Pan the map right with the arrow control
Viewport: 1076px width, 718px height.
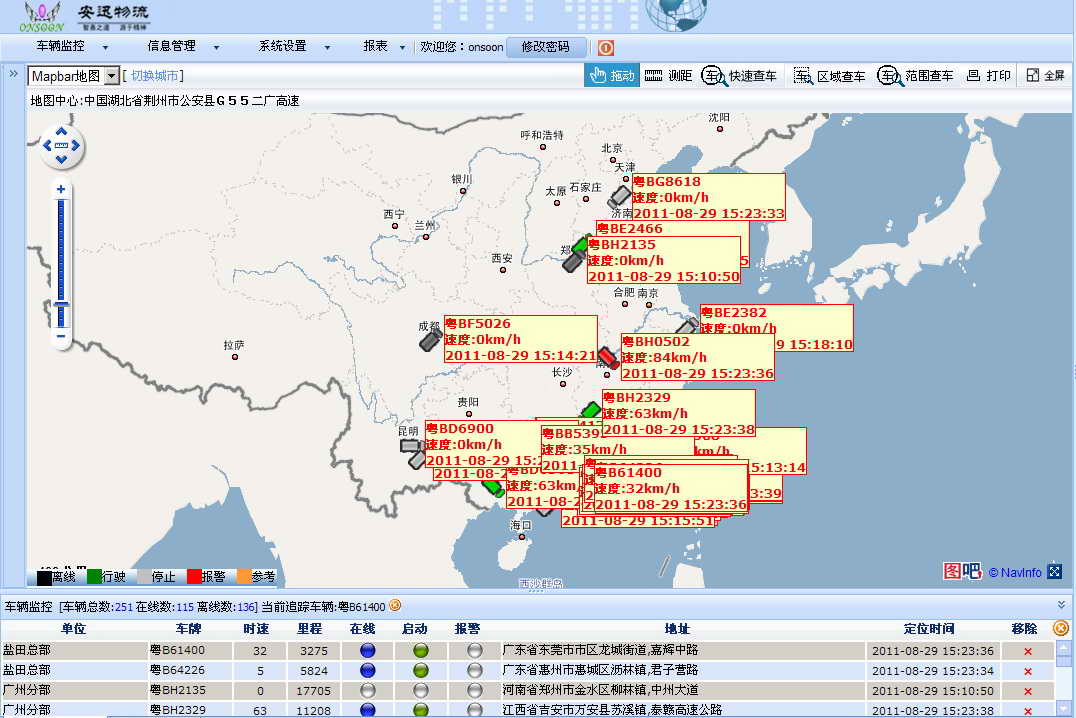point(75,146)
